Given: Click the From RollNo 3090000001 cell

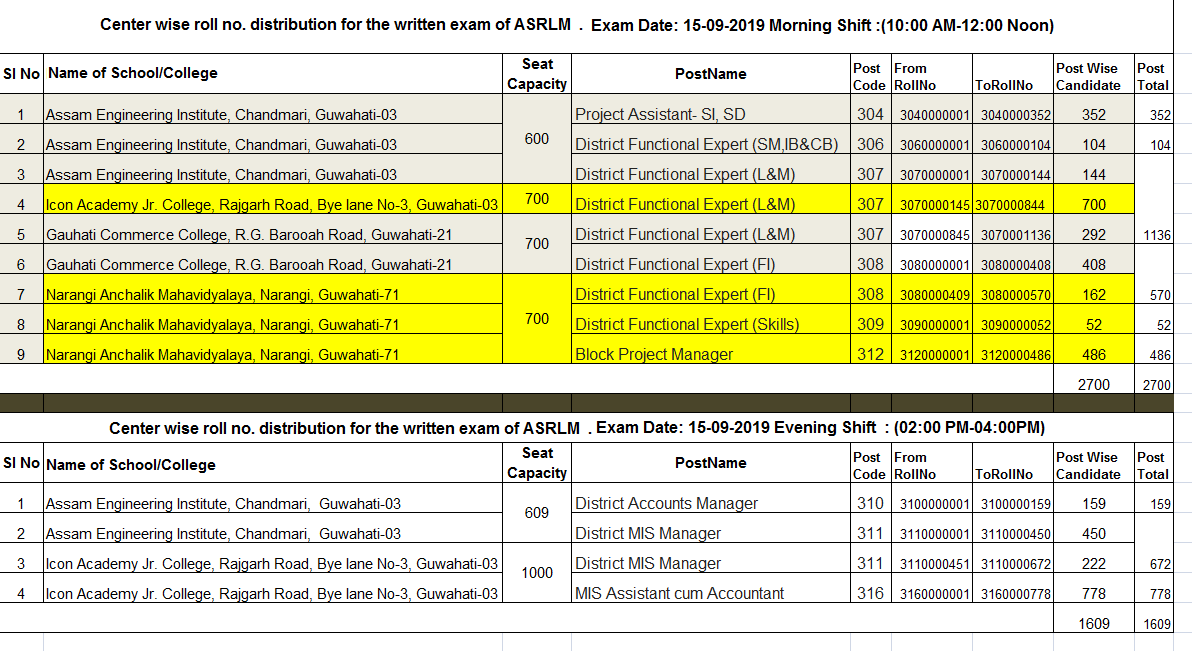Looking at the screenshot, I should pyautogui.click(x=931, y=319).
